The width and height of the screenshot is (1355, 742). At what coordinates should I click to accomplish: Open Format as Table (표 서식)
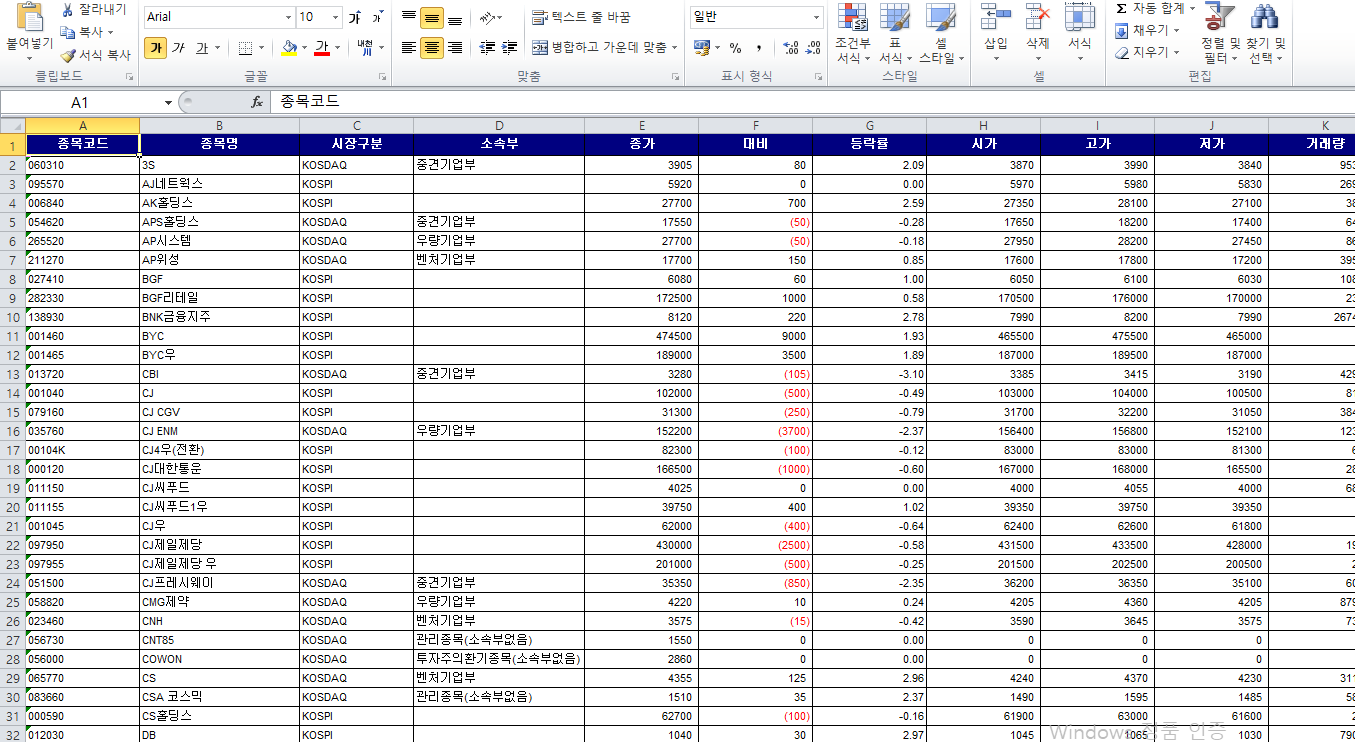click(895, 33)
